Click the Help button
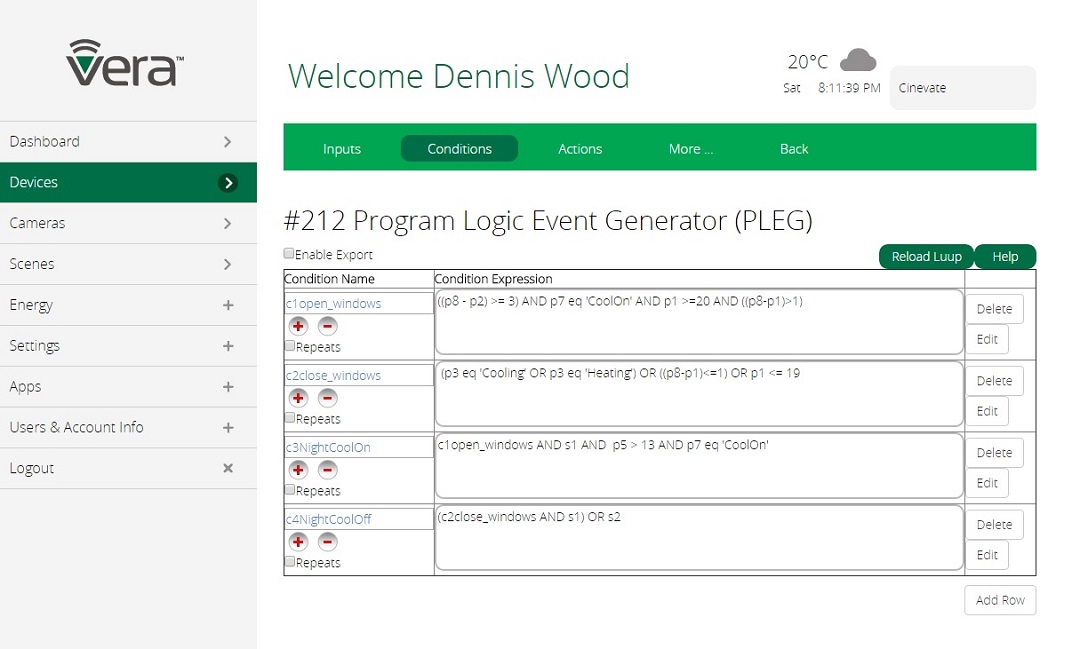This screenshot has width=1080, height=649. click(1005, 256)
